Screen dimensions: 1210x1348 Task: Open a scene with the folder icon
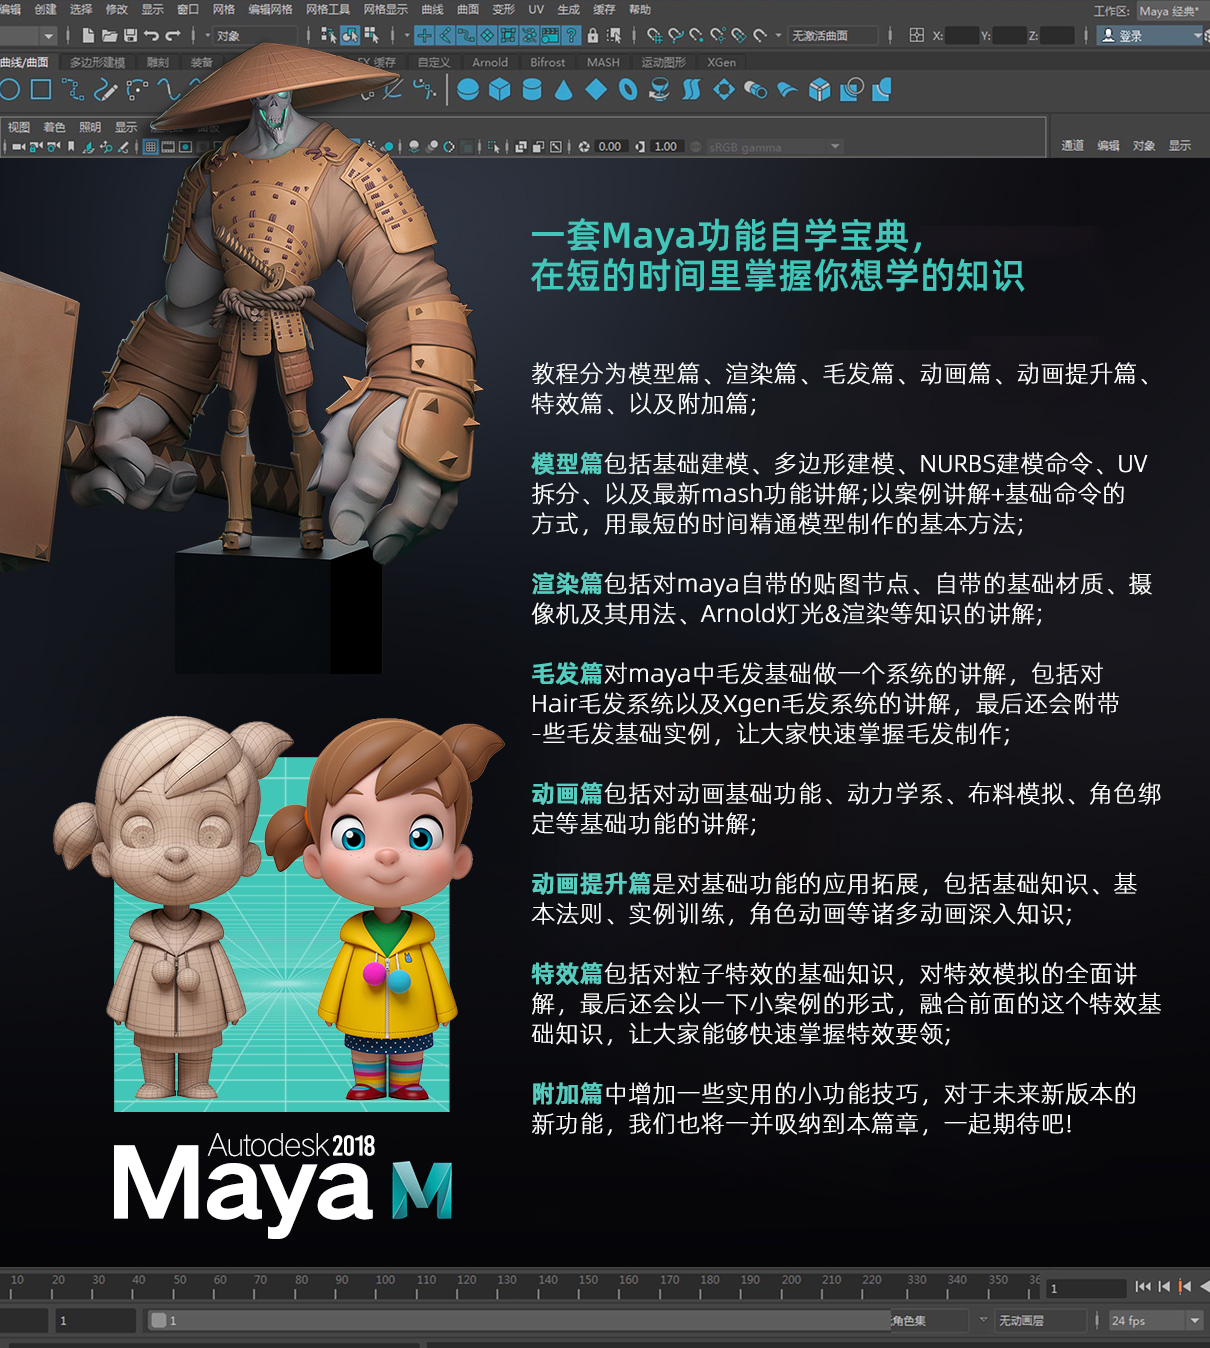(109, 36)
